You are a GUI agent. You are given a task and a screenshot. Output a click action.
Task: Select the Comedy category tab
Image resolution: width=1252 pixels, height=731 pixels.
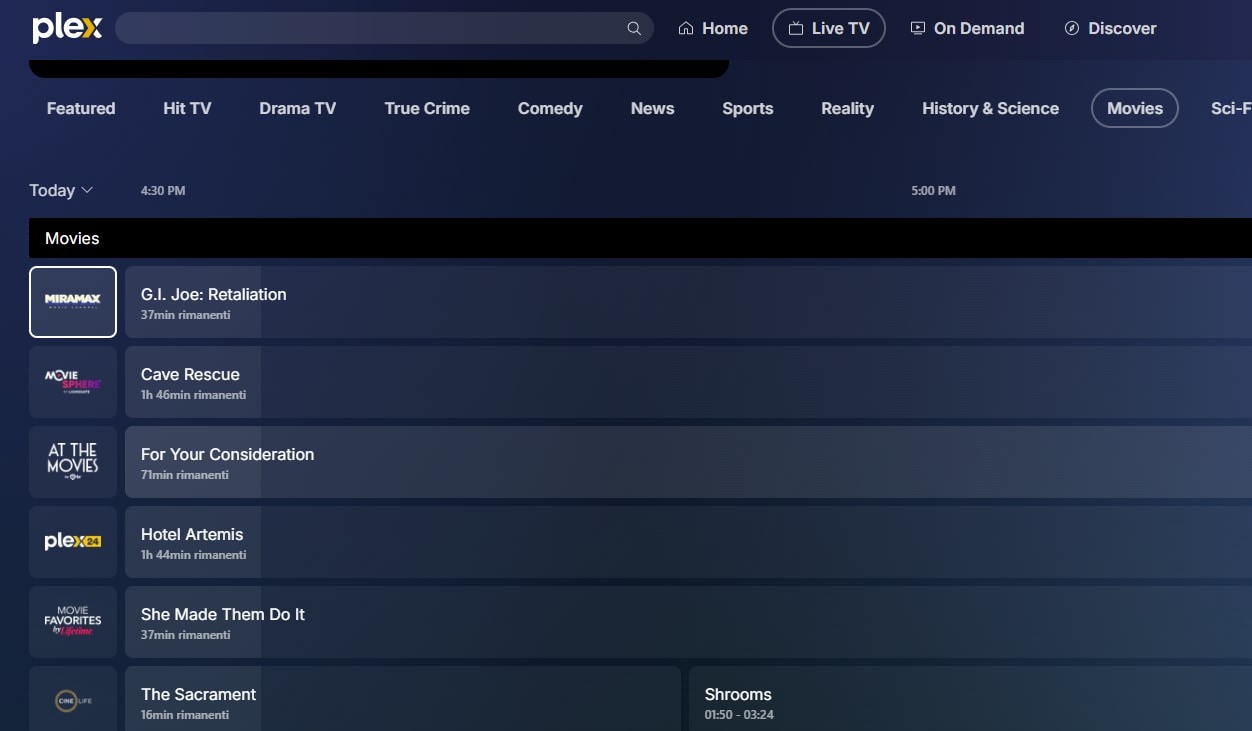(550, 108)
